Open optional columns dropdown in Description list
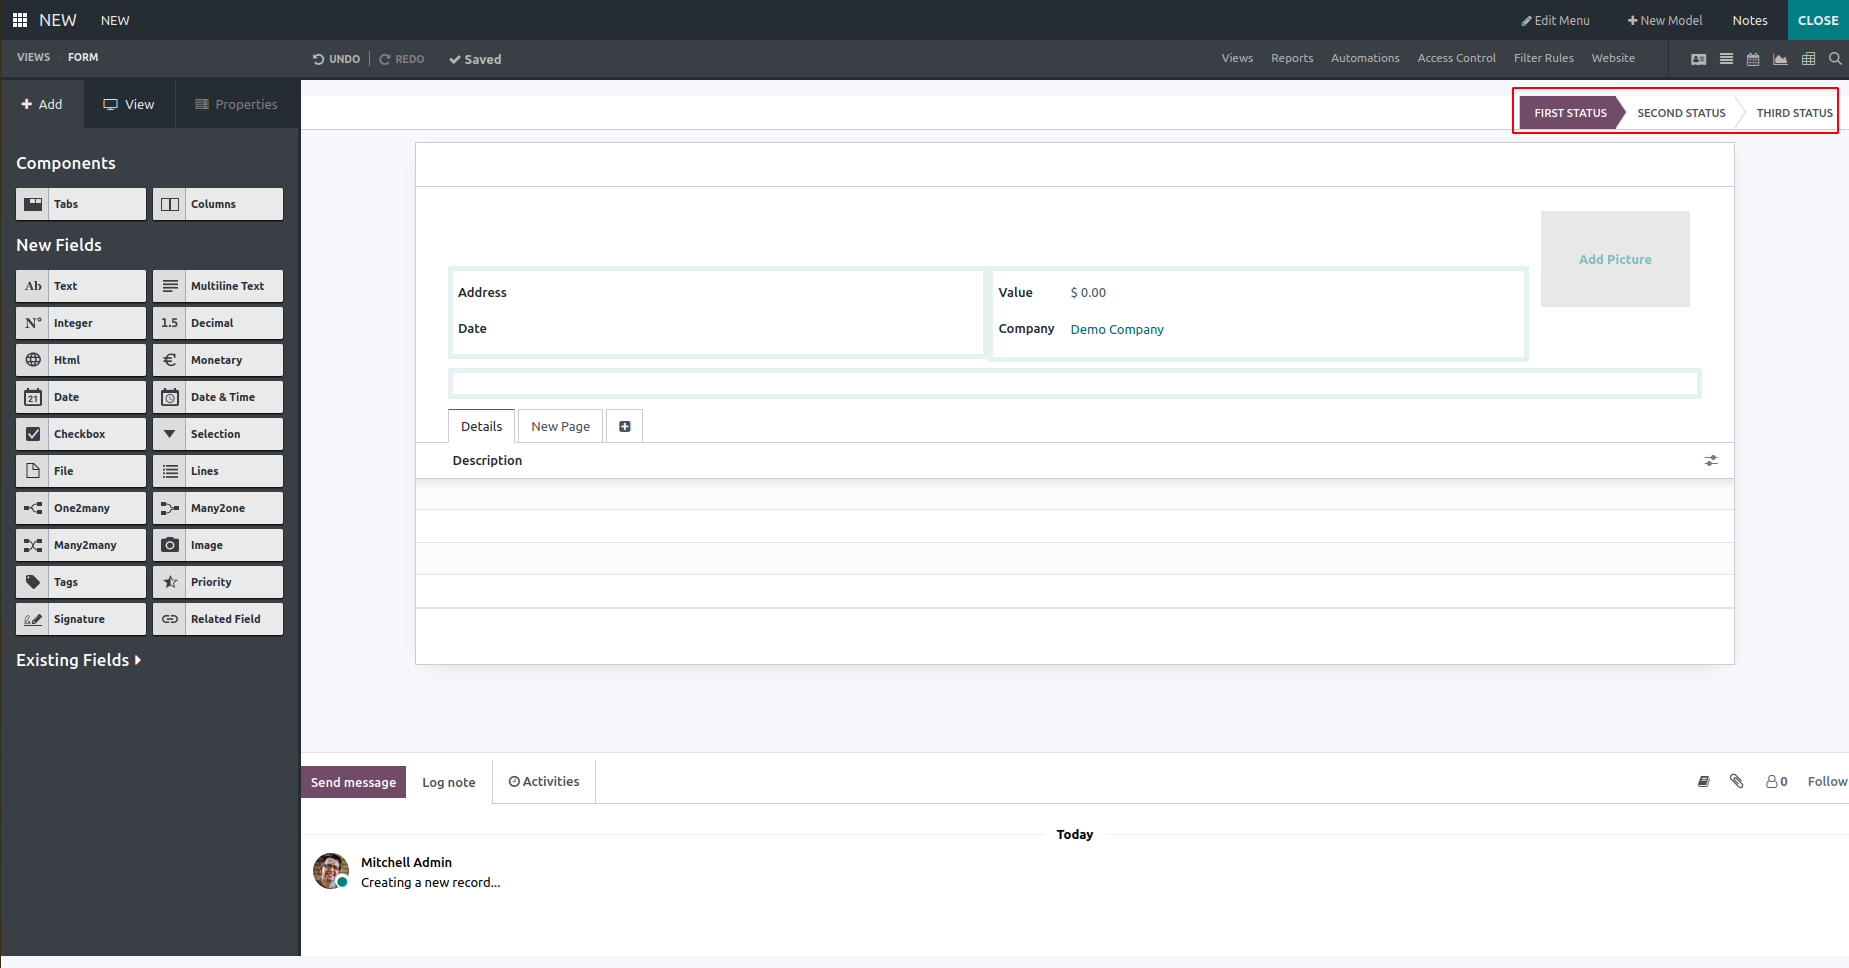The height and width of the screenshot is (968, 1849). point(1711,461)
